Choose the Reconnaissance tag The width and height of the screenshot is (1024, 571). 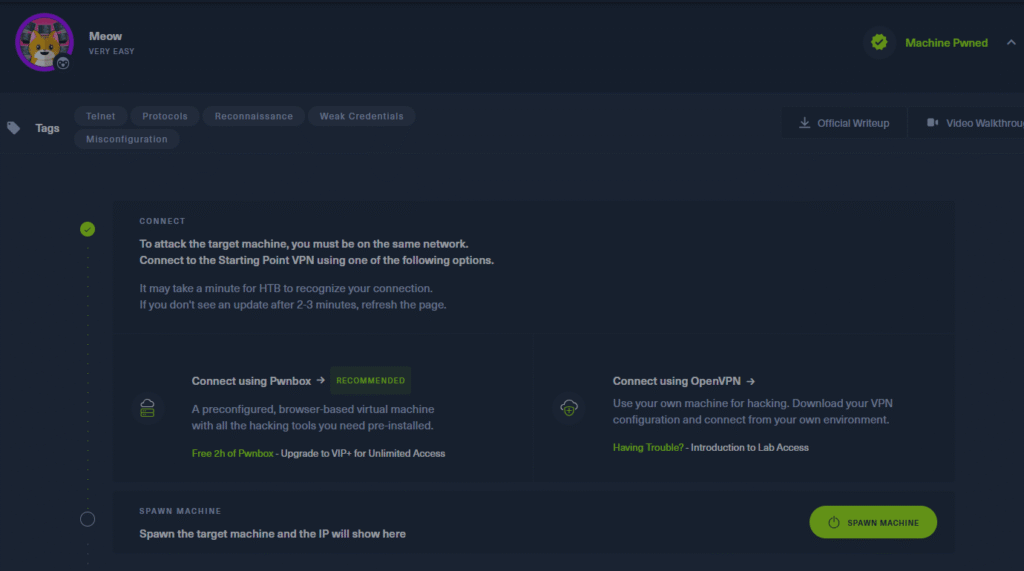tap(253, 116)
